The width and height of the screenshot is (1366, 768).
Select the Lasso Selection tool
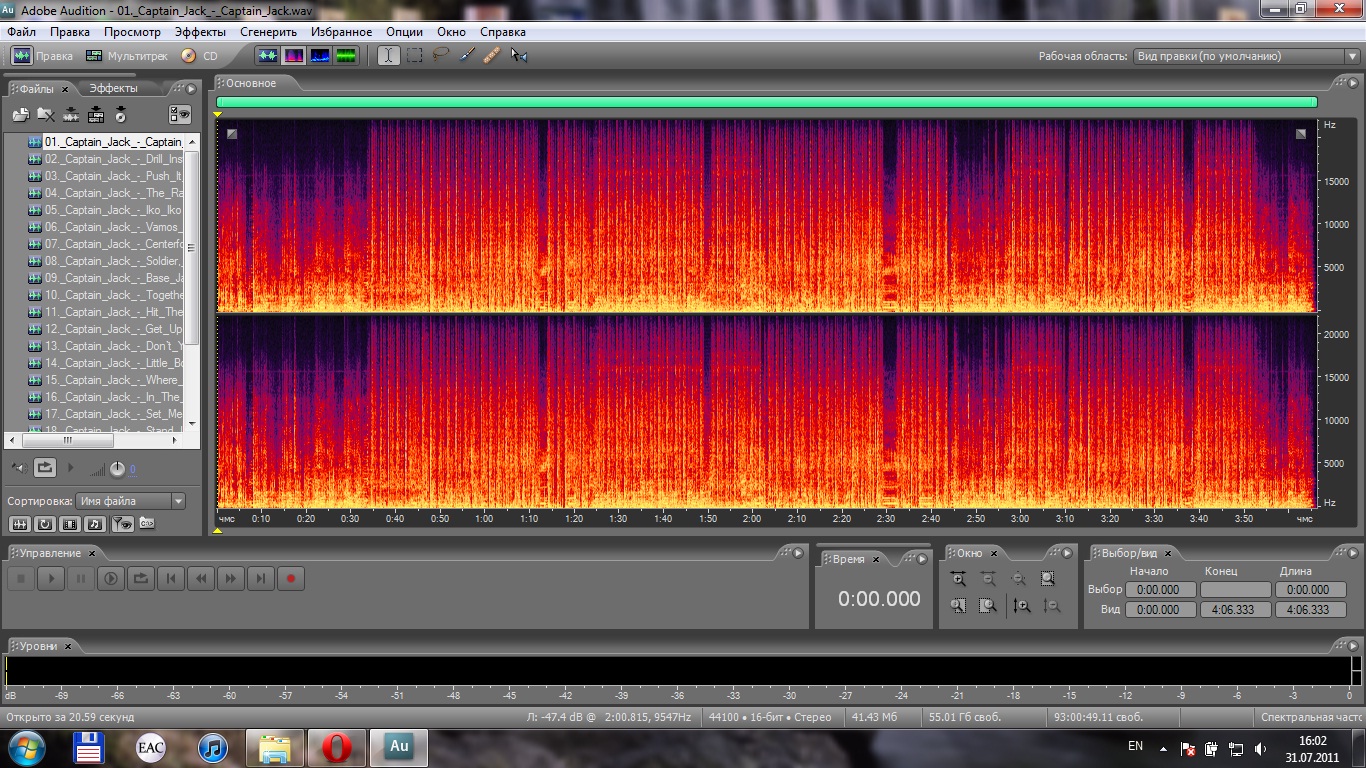pyautogui.click(x=441, y=56)
